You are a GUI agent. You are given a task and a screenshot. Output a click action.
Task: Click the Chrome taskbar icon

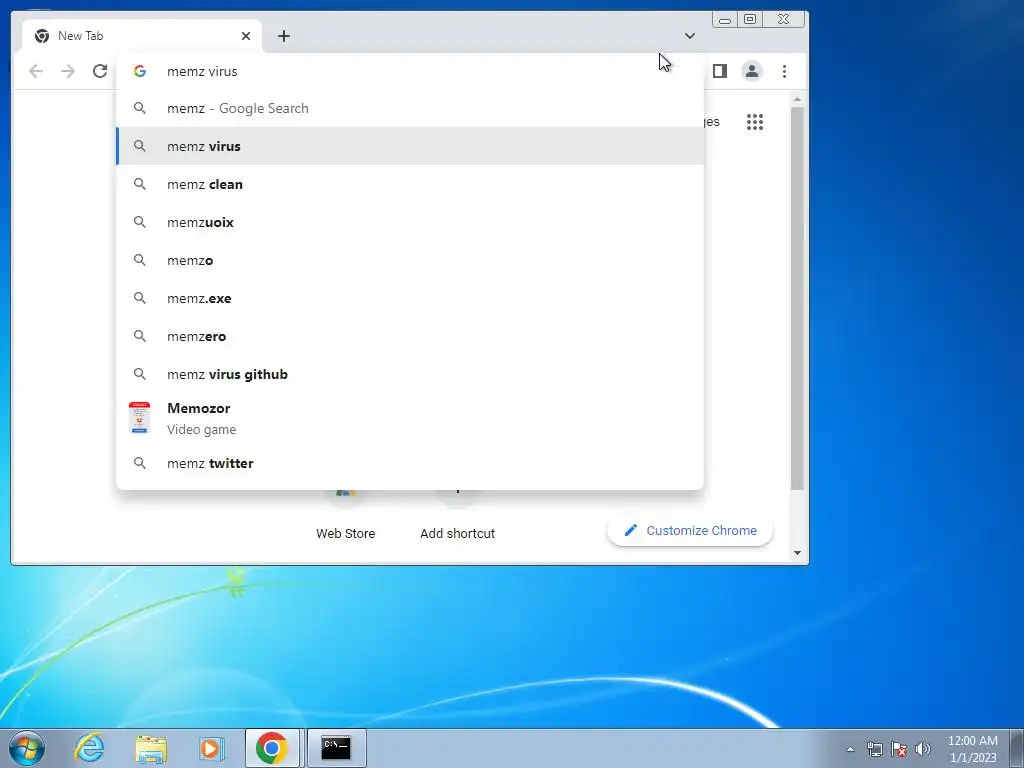(272, 748)
